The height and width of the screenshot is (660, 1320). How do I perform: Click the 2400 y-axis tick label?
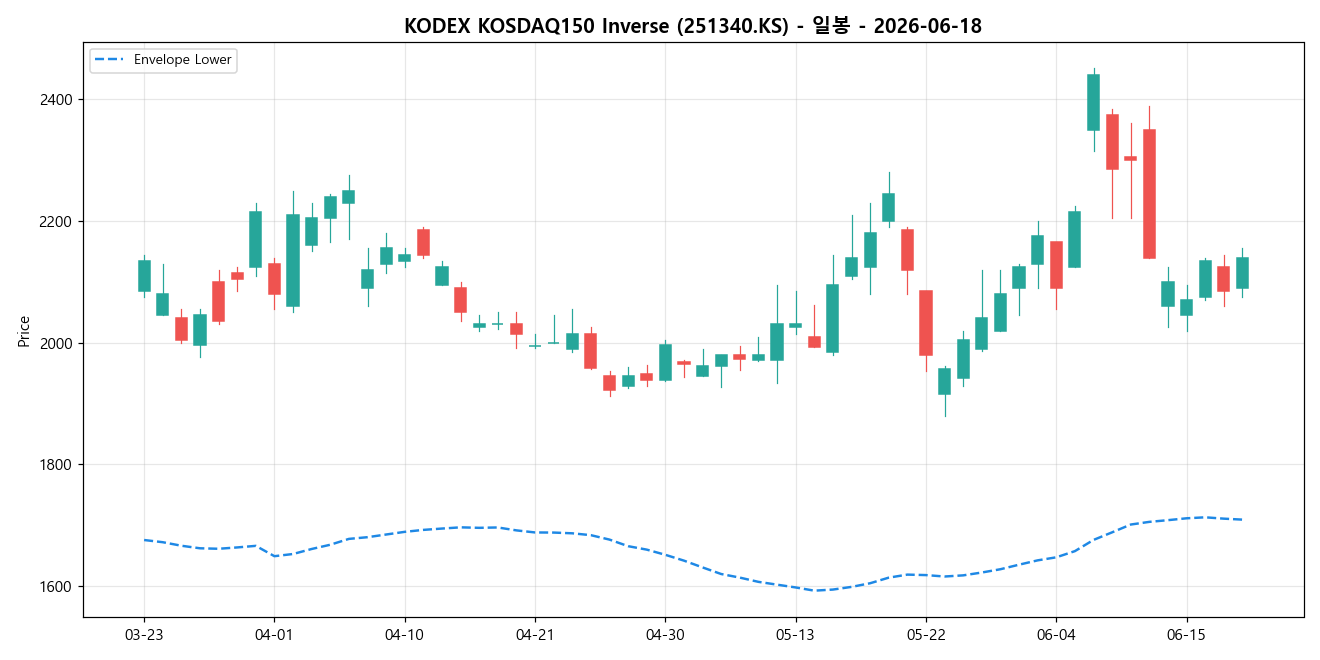pyautogui.click(x=57, y=100)
